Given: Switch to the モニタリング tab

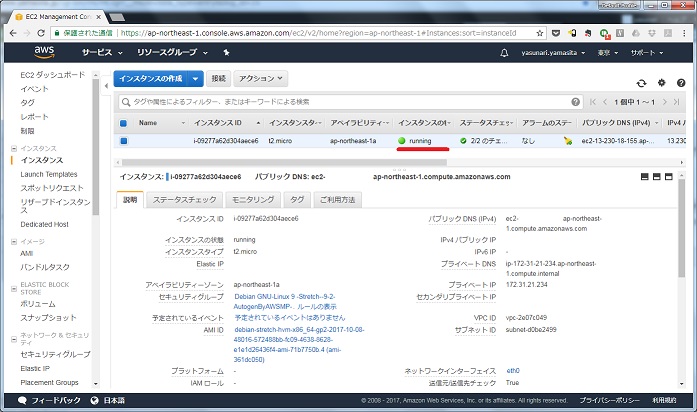Looking at the screenshot, I should click(x=253, y=200).
